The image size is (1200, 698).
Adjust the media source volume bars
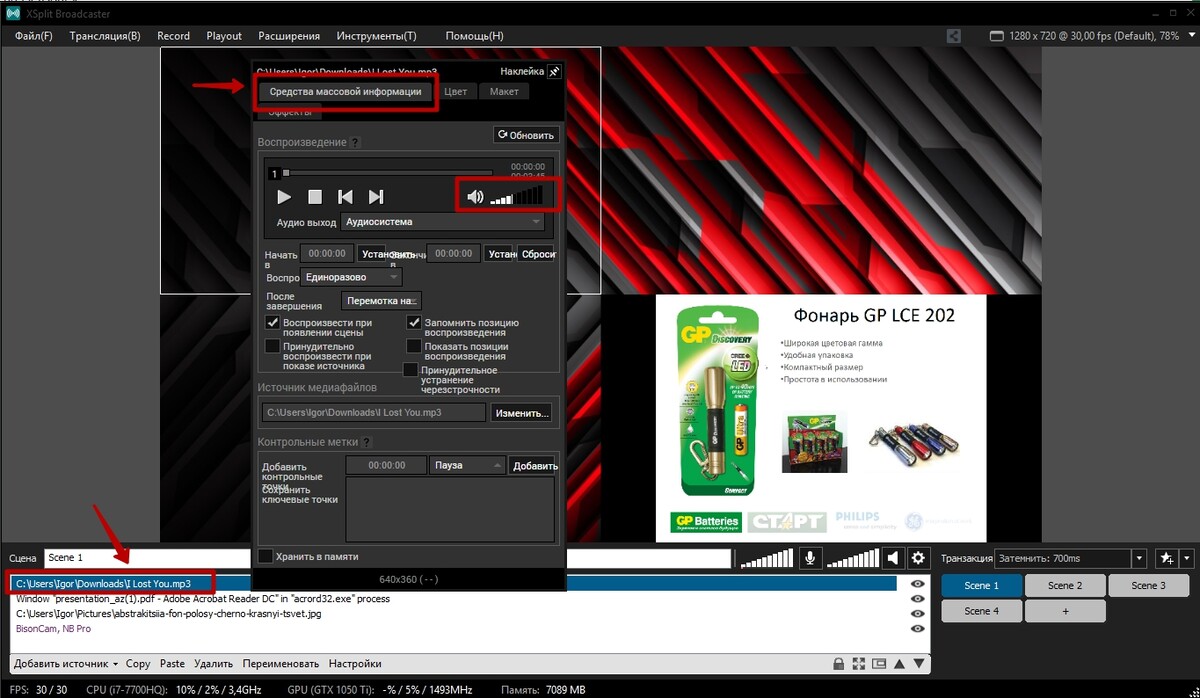[517, 196]
